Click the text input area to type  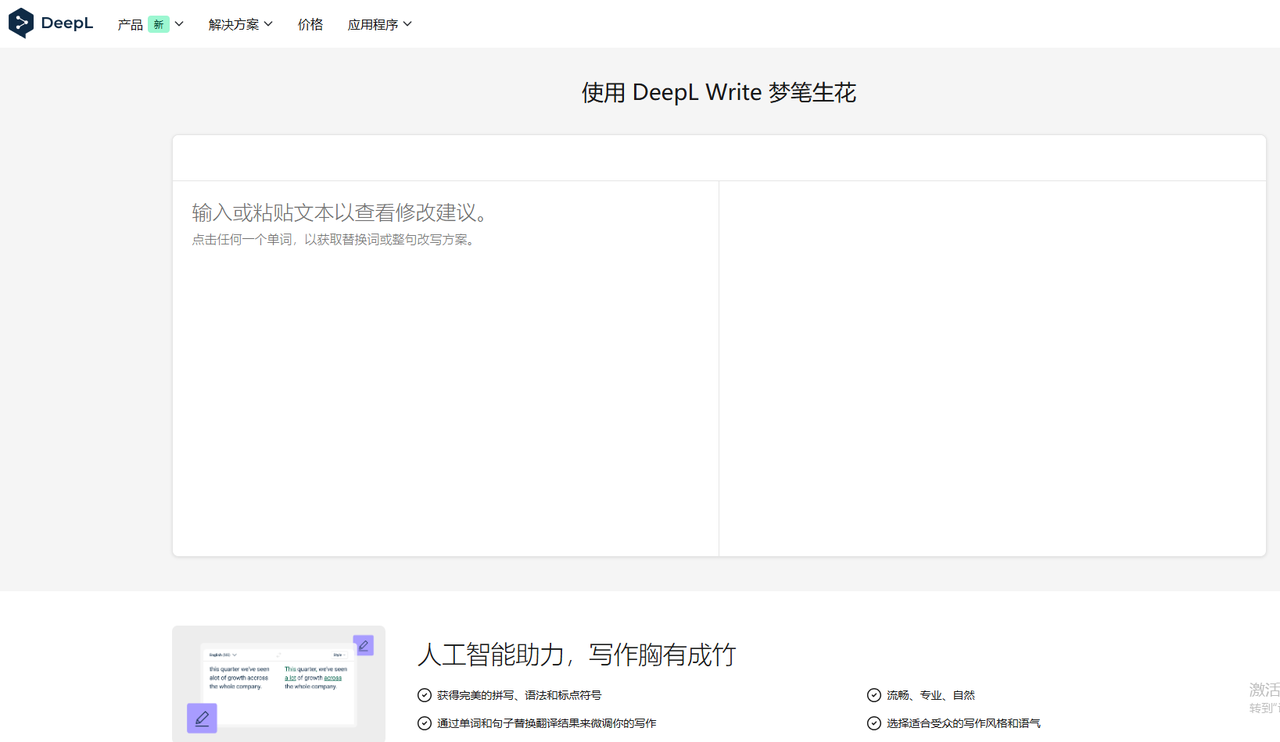coord(445,368)
